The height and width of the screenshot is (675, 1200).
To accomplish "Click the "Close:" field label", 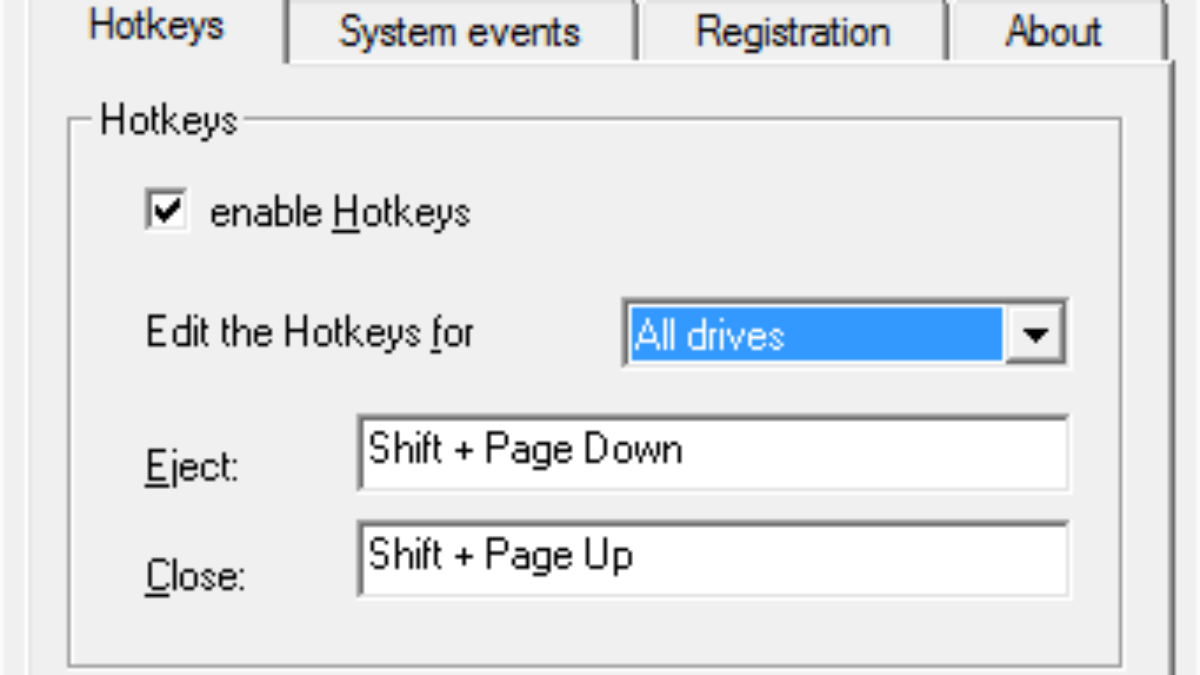I will point(195,577).
